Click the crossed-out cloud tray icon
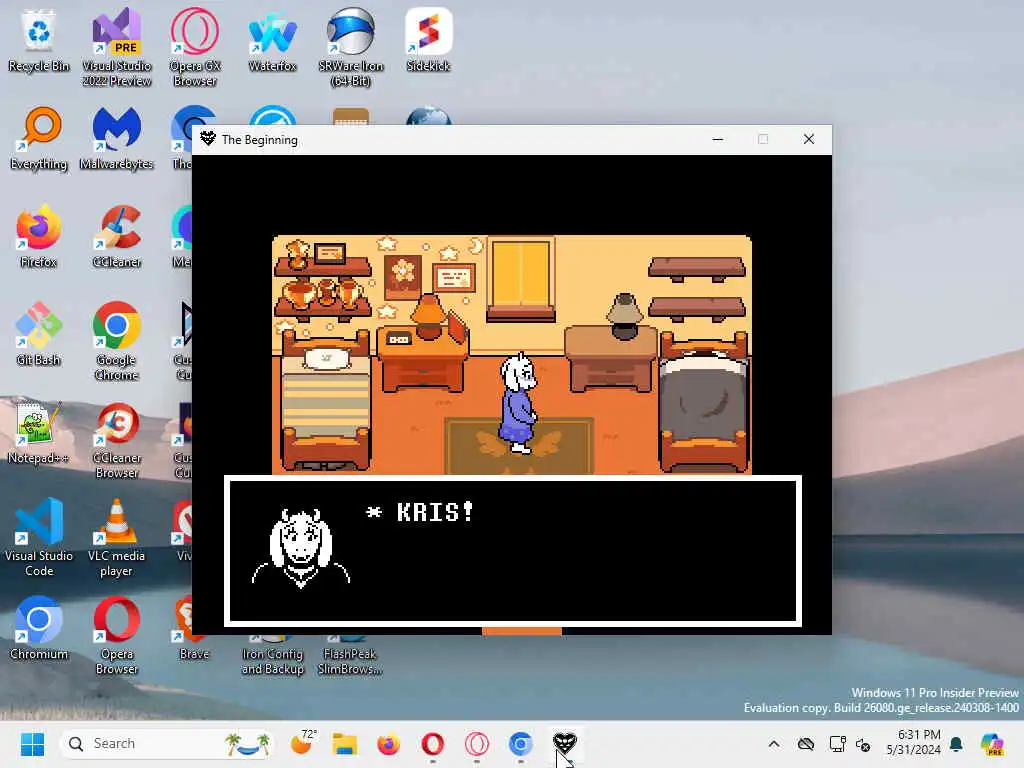The width and height of the screenshot is (1024, 768). point(806,744)
